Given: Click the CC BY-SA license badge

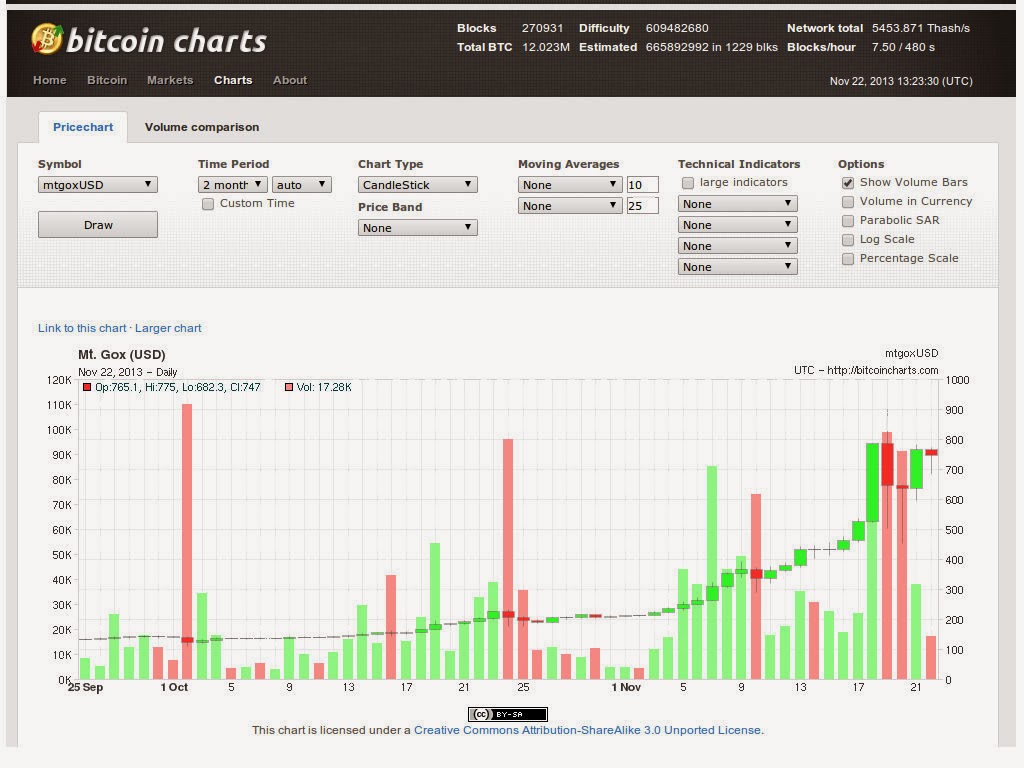Looking at the screenshot, I should [x=507, y=714].
